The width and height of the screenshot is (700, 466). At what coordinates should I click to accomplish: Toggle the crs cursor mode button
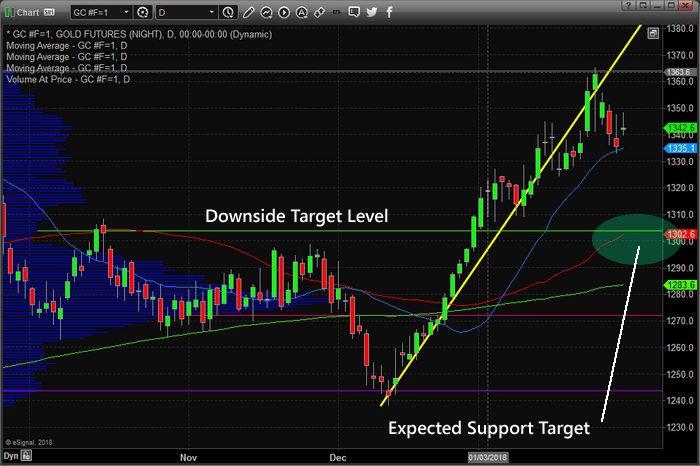[337, 12]
